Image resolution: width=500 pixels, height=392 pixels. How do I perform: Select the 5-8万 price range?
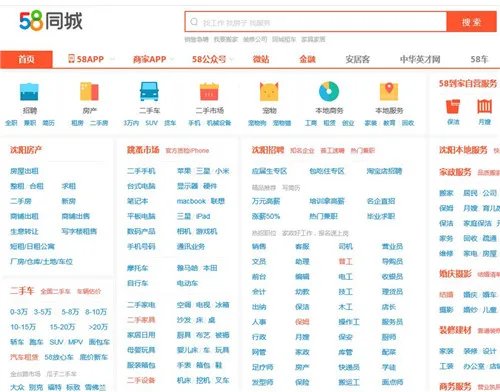[70, 312]
